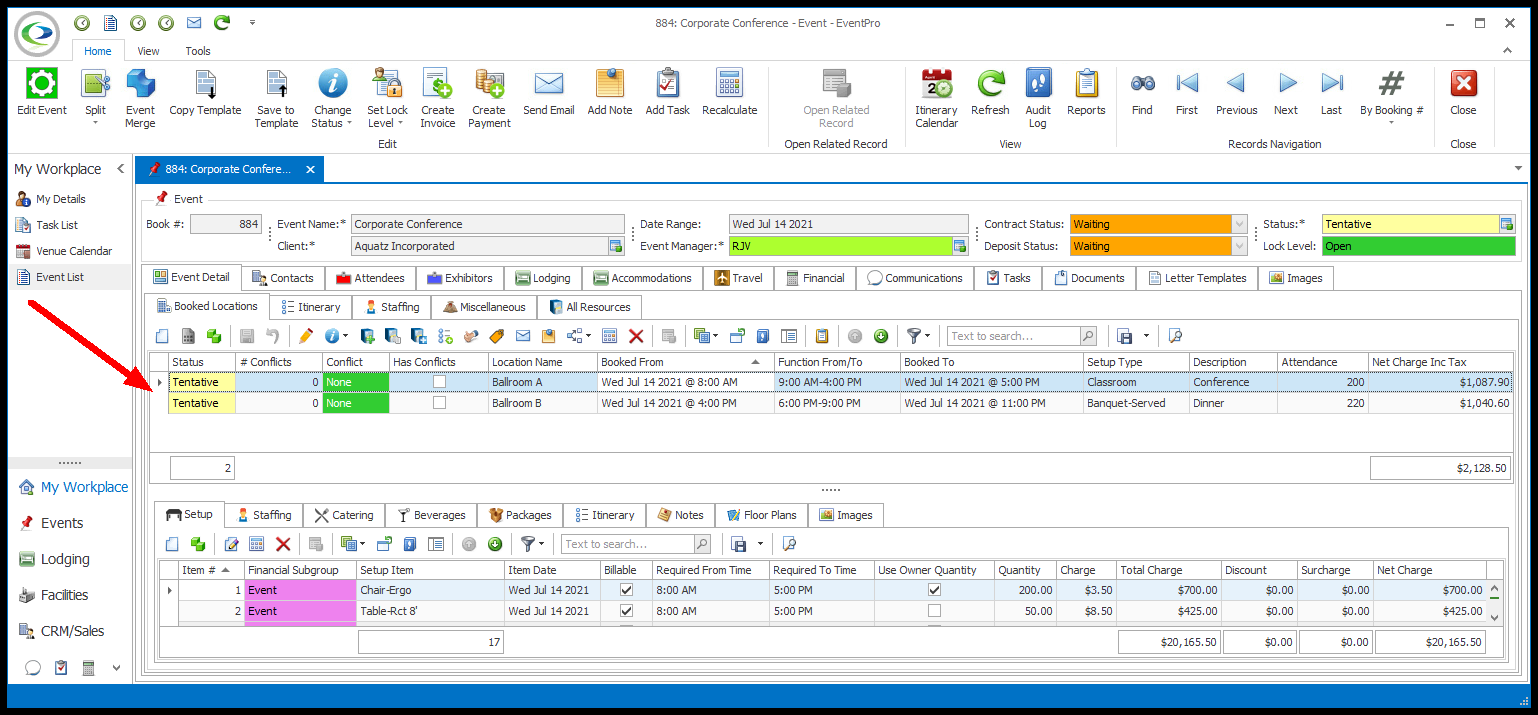Click the EventPro application logo button

[x=38, y=33]
